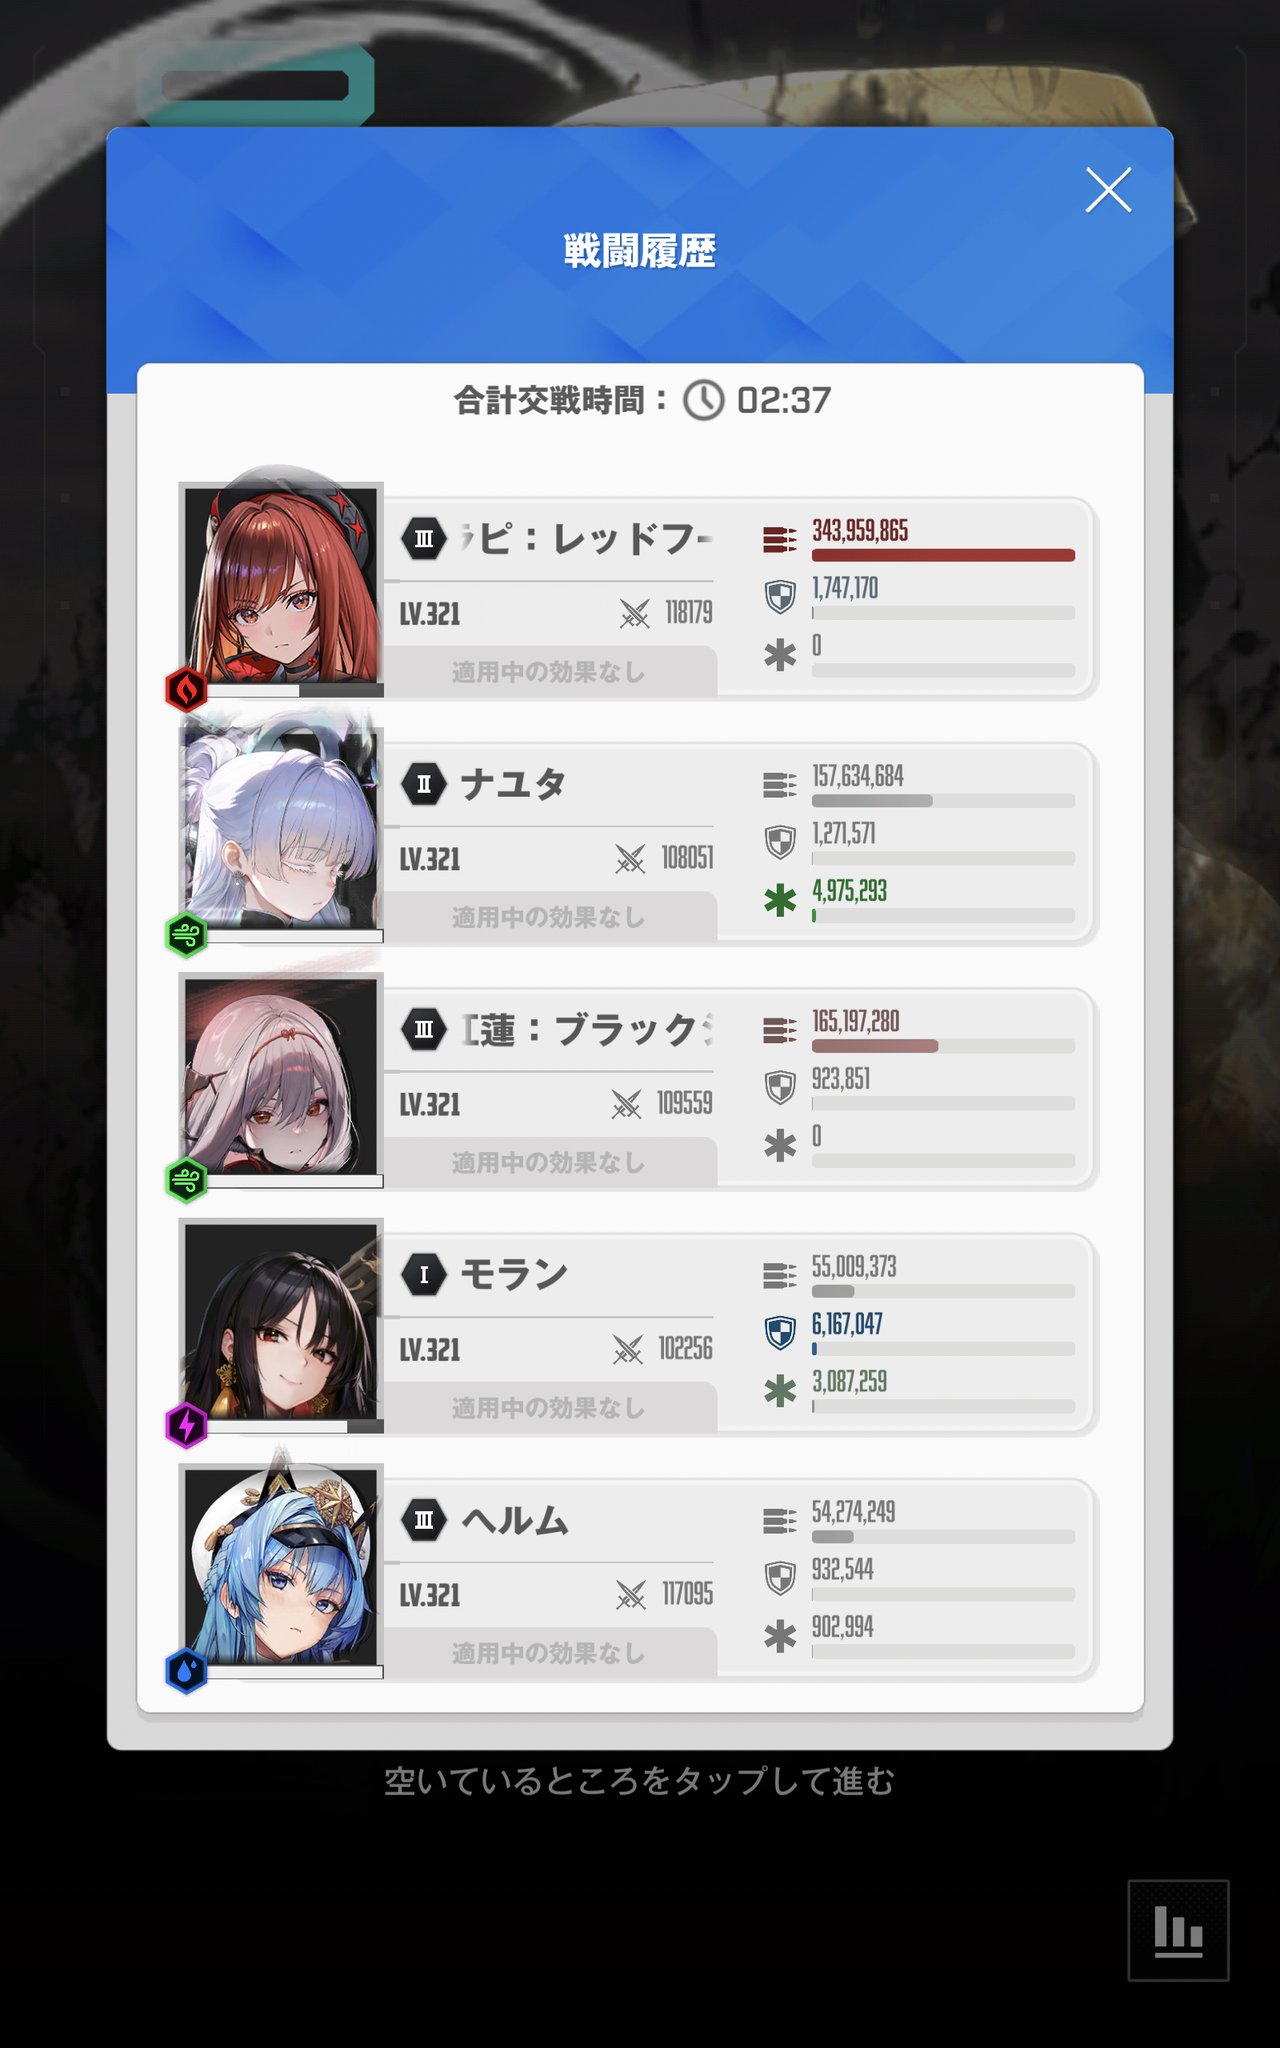Select the ナユタ character portrait

tap(281, 830)
